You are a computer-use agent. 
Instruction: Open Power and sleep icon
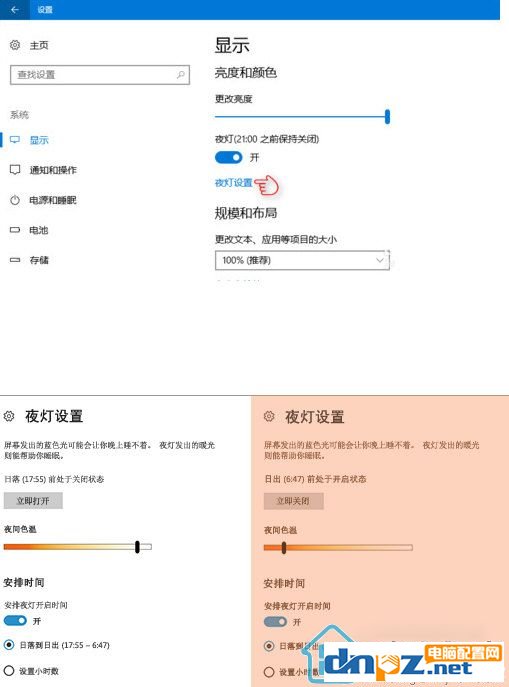coord(15,200)
